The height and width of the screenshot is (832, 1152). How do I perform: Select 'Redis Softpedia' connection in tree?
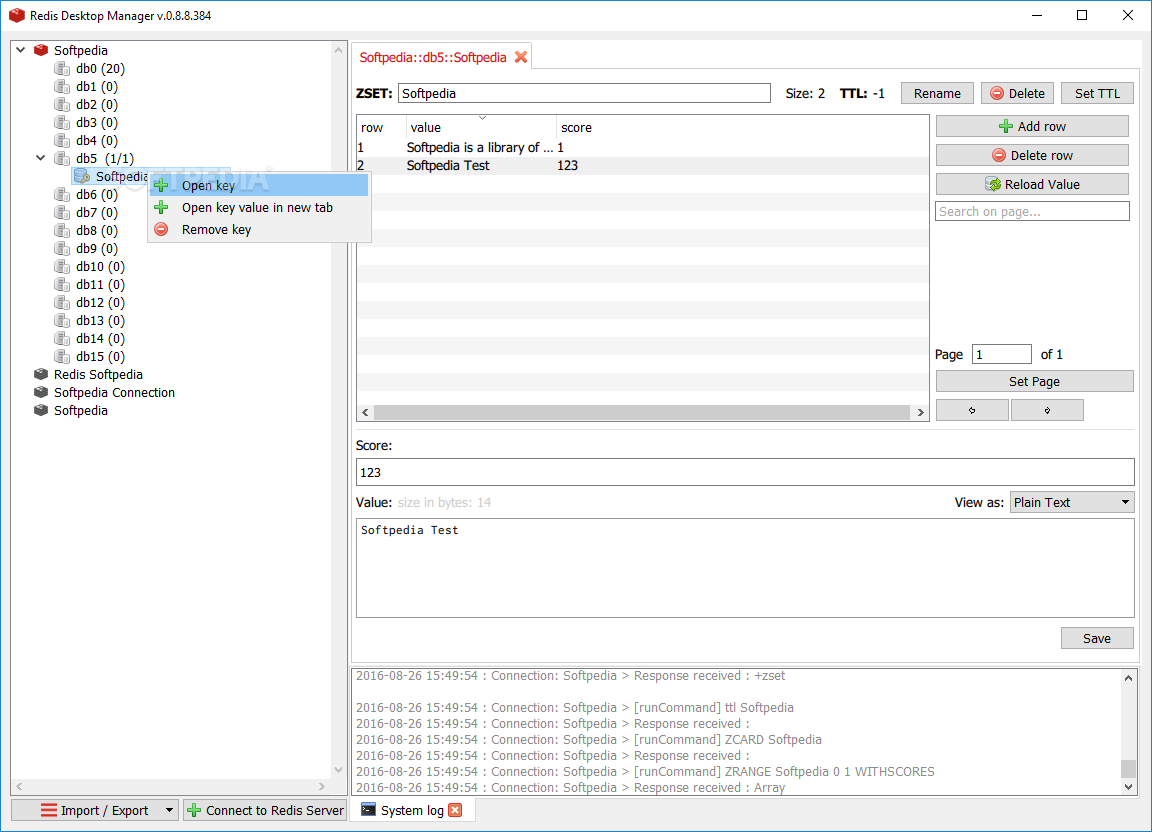[x=98, y=374]
